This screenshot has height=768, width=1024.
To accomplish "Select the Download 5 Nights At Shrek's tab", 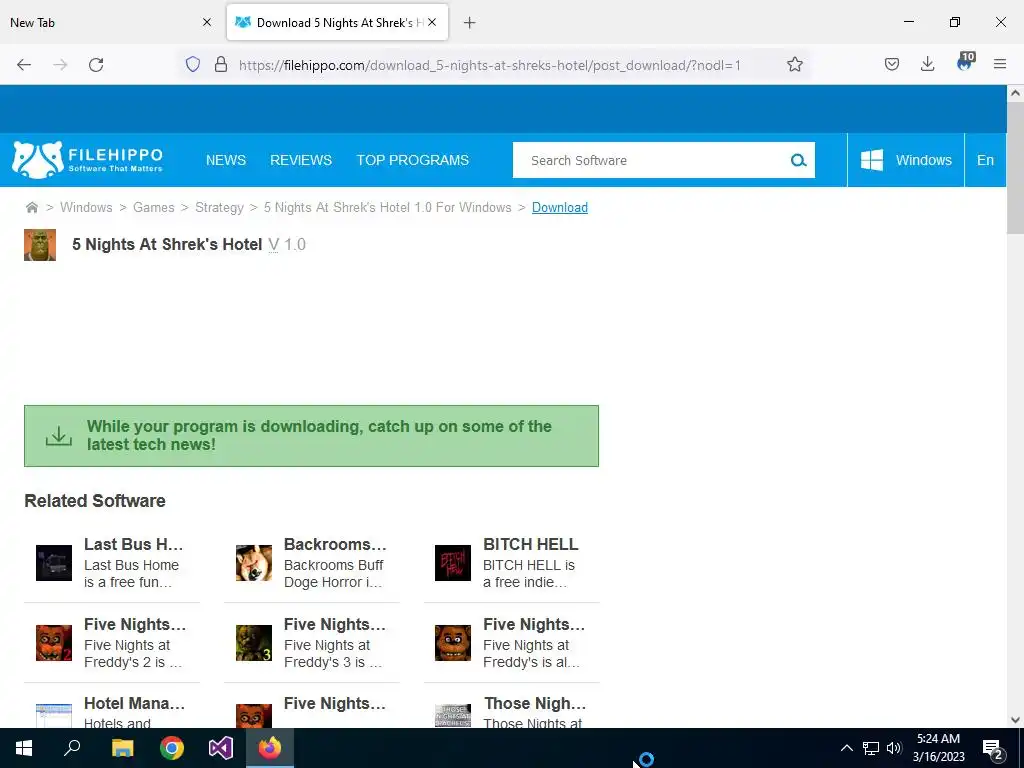I will point(338,22).
